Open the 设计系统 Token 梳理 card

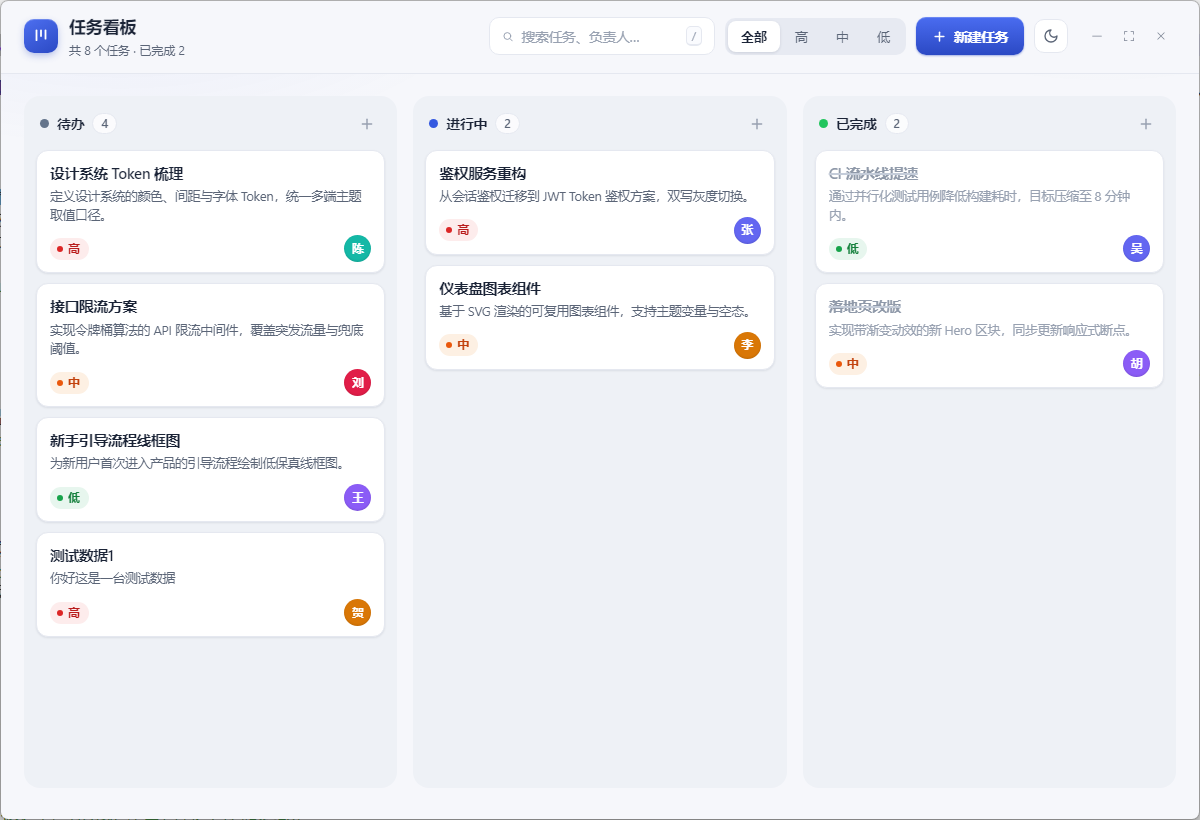(x=210, y=211)
